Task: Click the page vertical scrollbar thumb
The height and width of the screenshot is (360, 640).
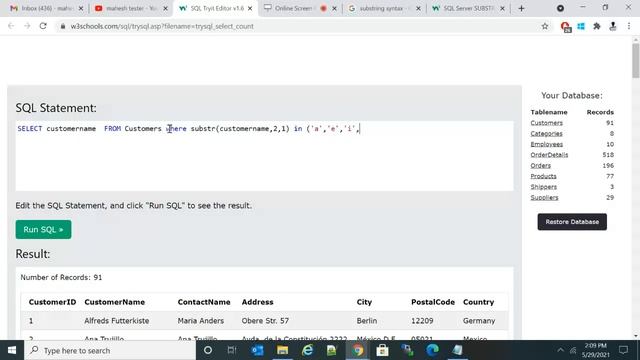Action: coord(636,60)
